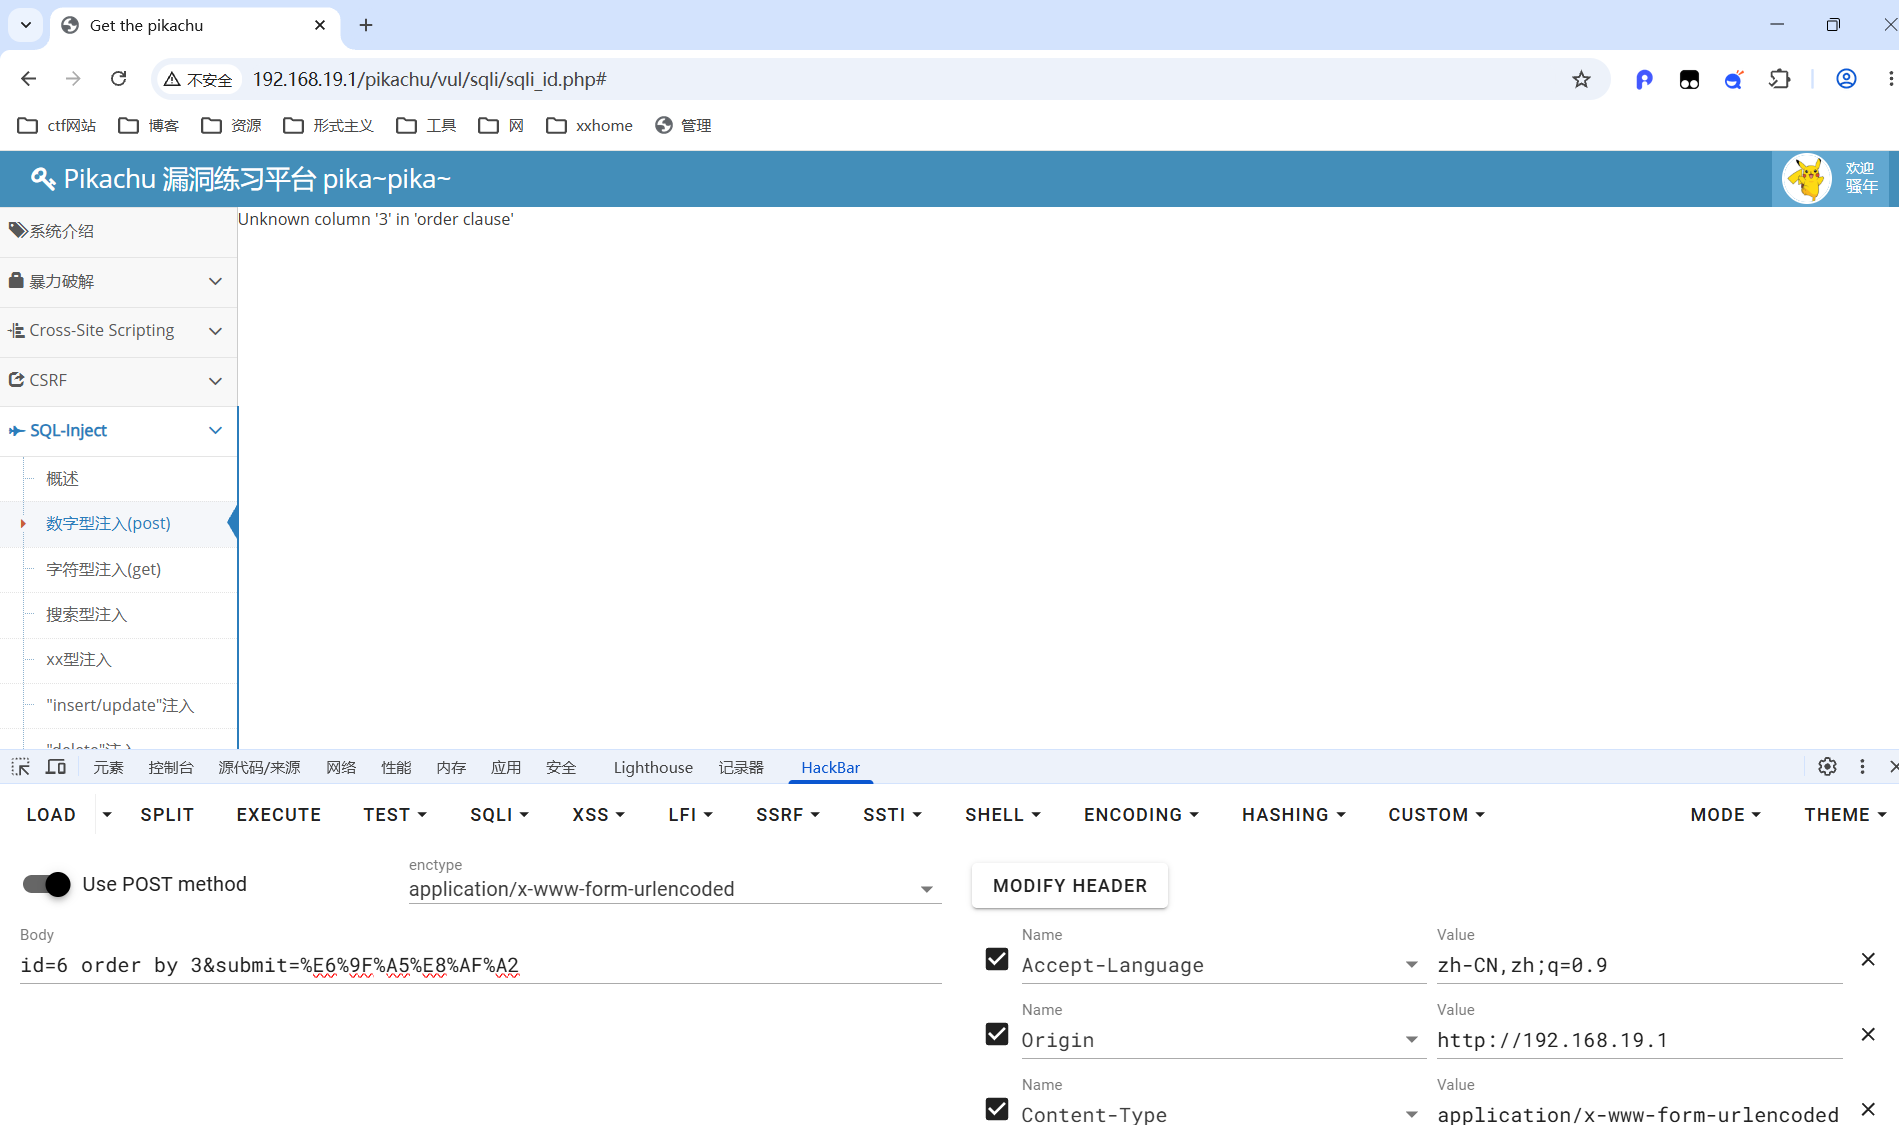The image size is (1899, 1125).
Task: Switch to the Lighthouse DevTools tab
Action: (x=653, y=767)
